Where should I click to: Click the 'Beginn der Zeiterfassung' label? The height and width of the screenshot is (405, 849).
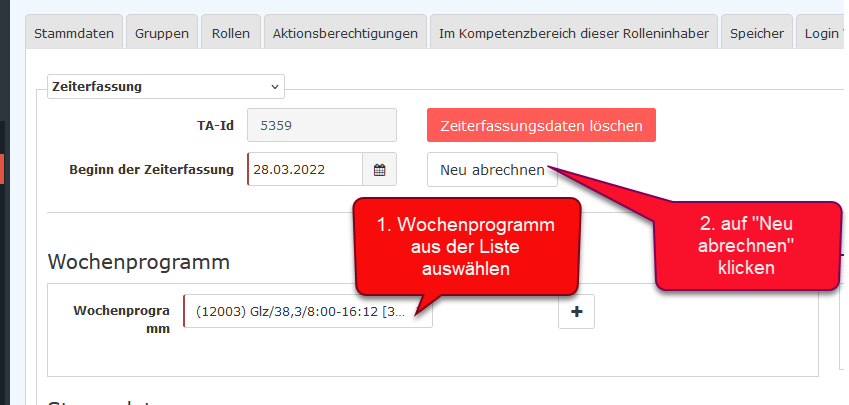pyautogui.click(x=150, y=169)
